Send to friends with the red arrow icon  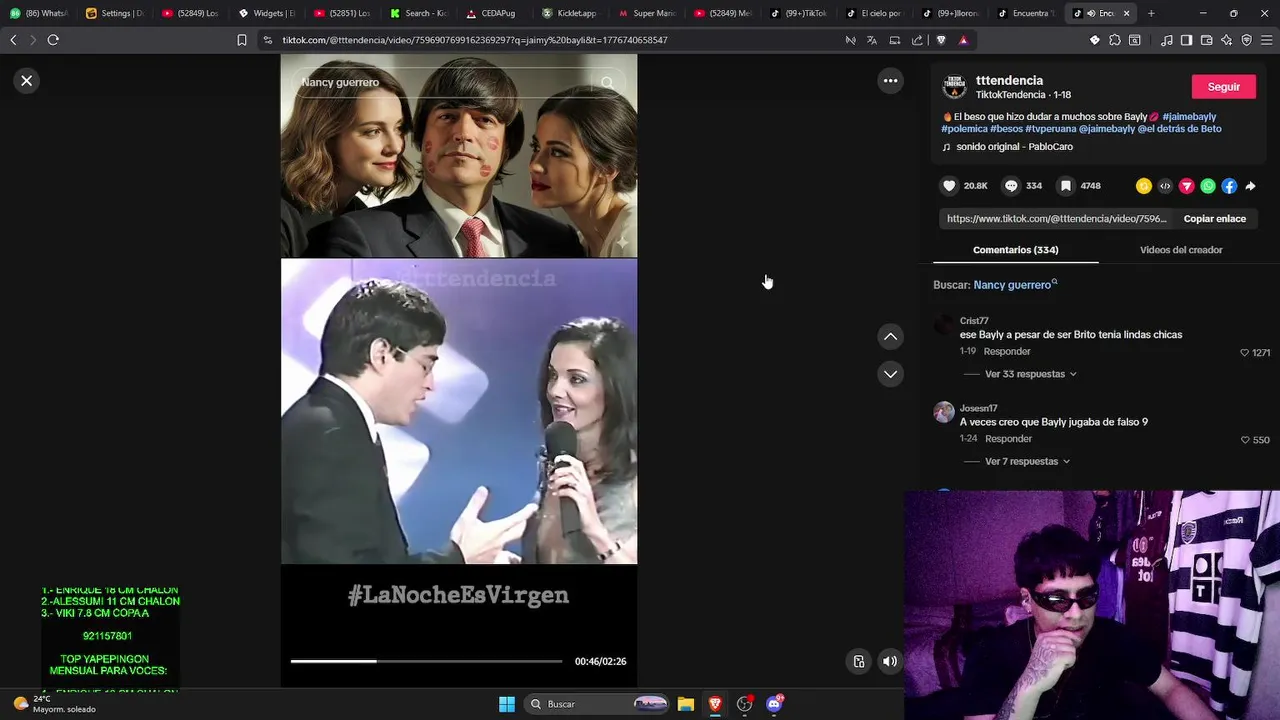tap(1187, 186)
